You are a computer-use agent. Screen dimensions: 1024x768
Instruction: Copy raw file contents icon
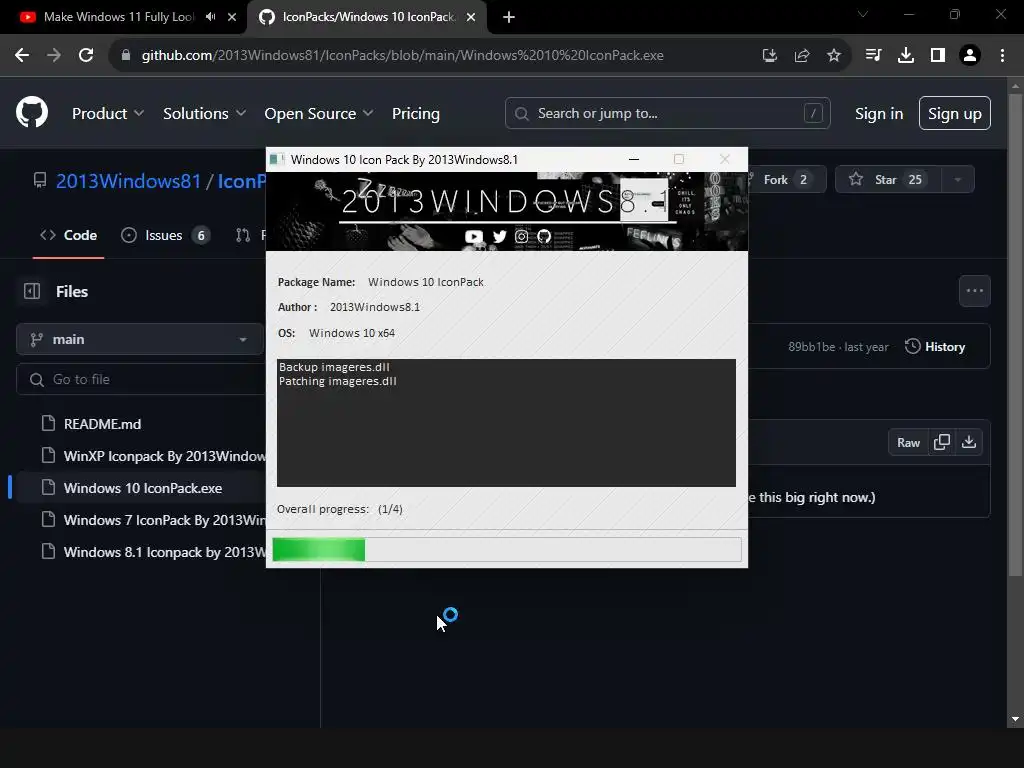click(942, 442)
